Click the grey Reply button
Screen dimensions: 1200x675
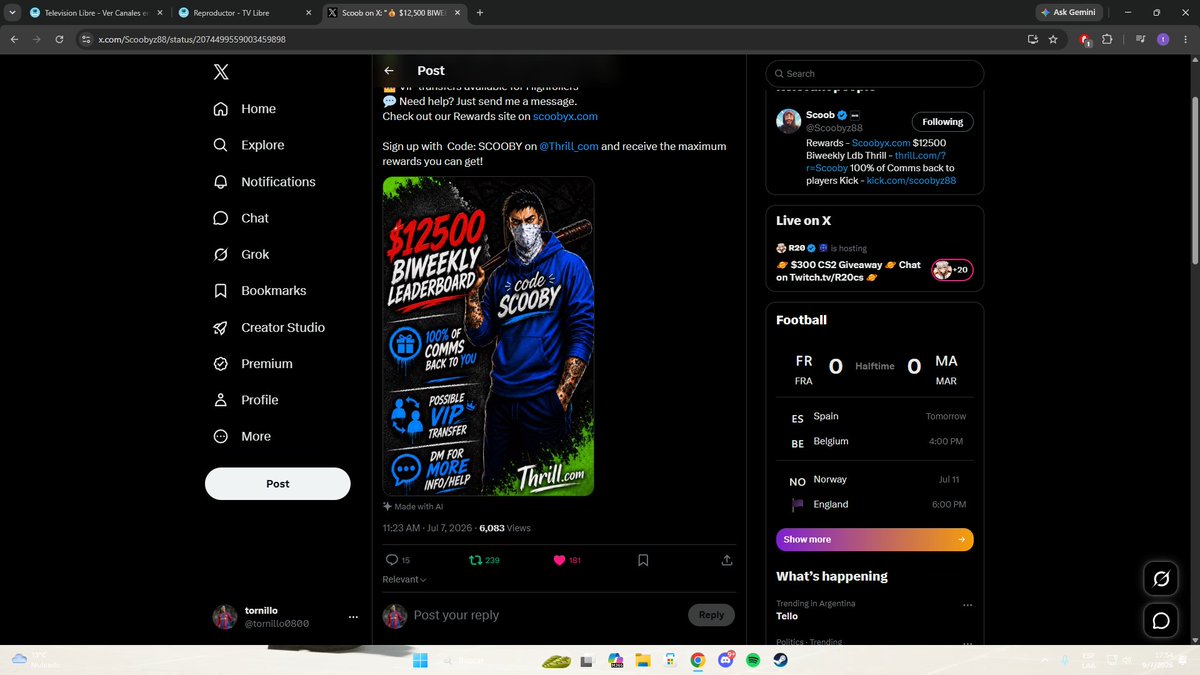tap(712, 615)
